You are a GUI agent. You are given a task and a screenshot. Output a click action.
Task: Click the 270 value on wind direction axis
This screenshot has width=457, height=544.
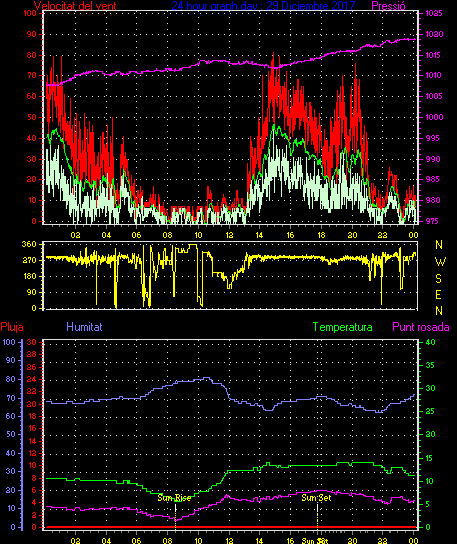pos(29,260)
